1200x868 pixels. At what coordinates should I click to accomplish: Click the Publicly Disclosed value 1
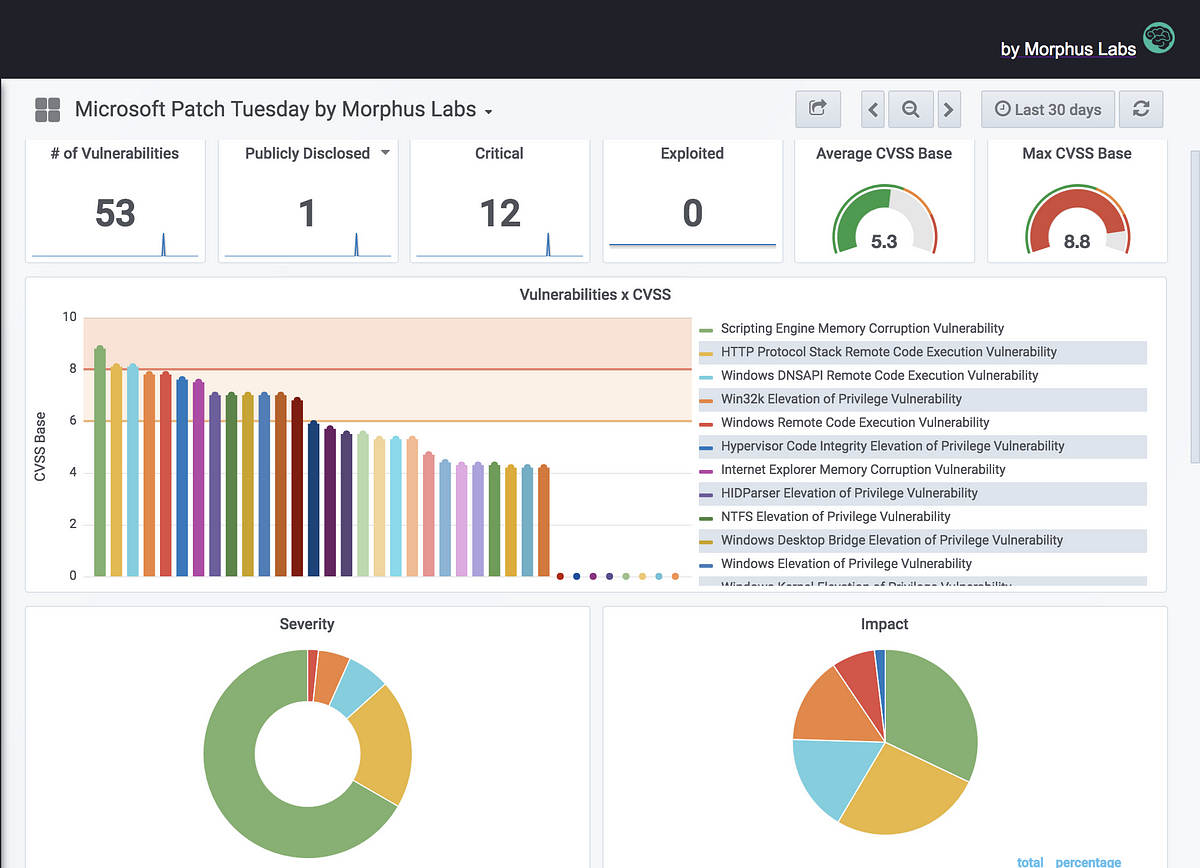tap(307, 213)
